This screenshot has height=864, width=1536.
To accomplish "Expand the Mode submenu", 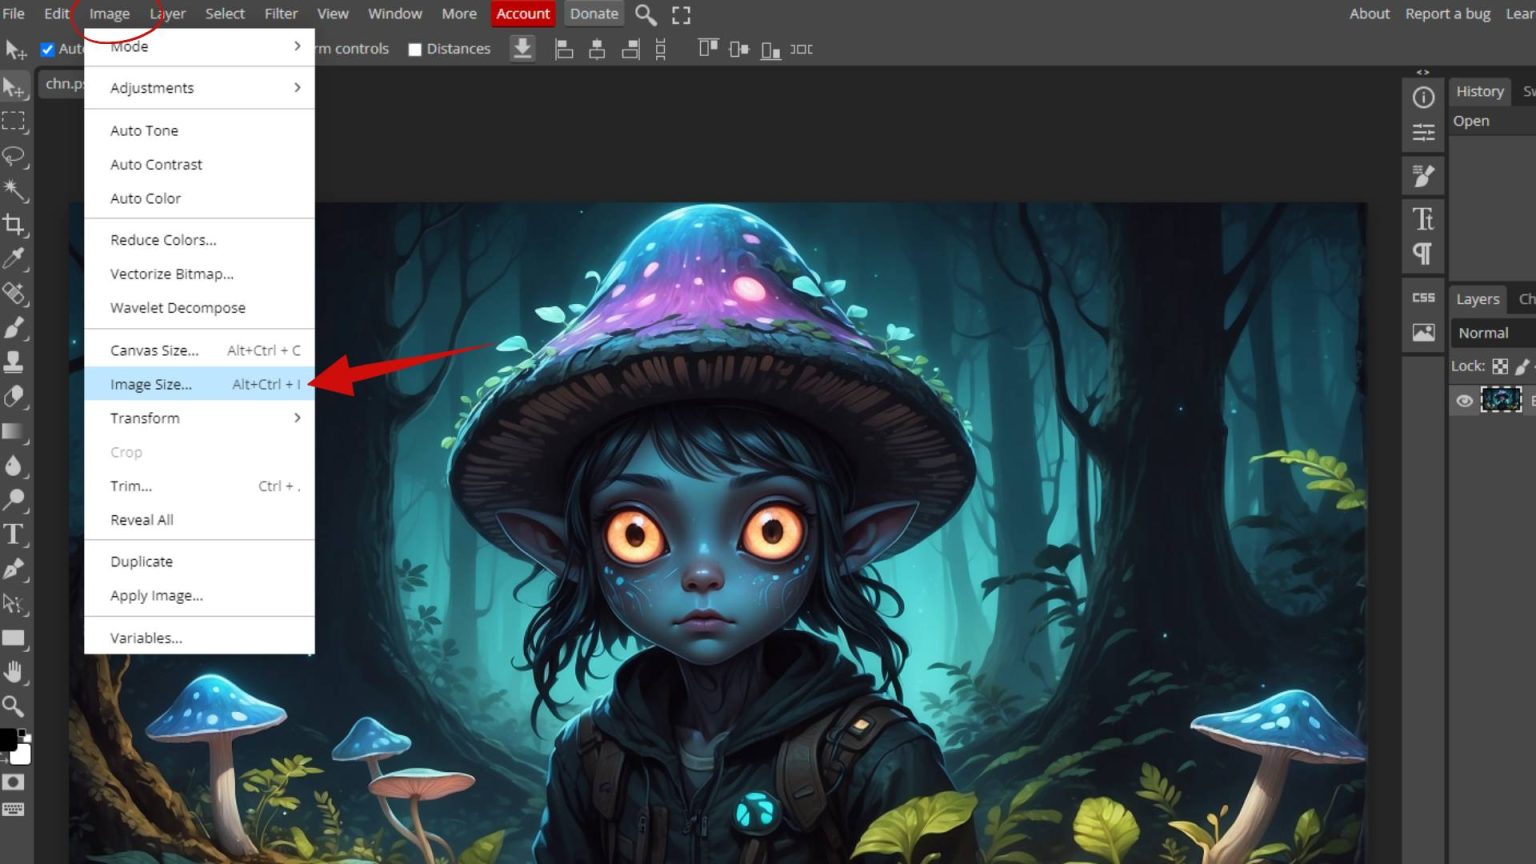I will 200,46.
